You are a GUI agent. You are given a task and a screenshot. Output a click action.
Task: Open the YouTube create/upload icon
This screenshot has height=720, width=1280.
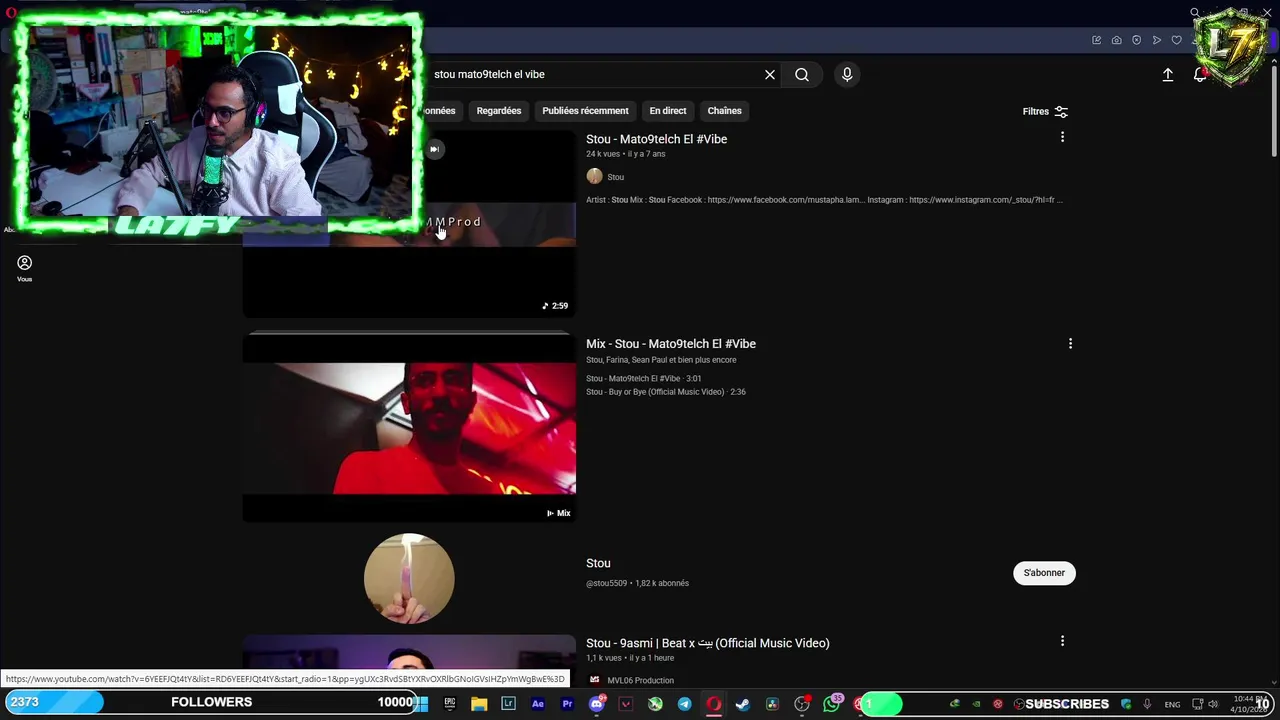click(x=1167, y=75)
